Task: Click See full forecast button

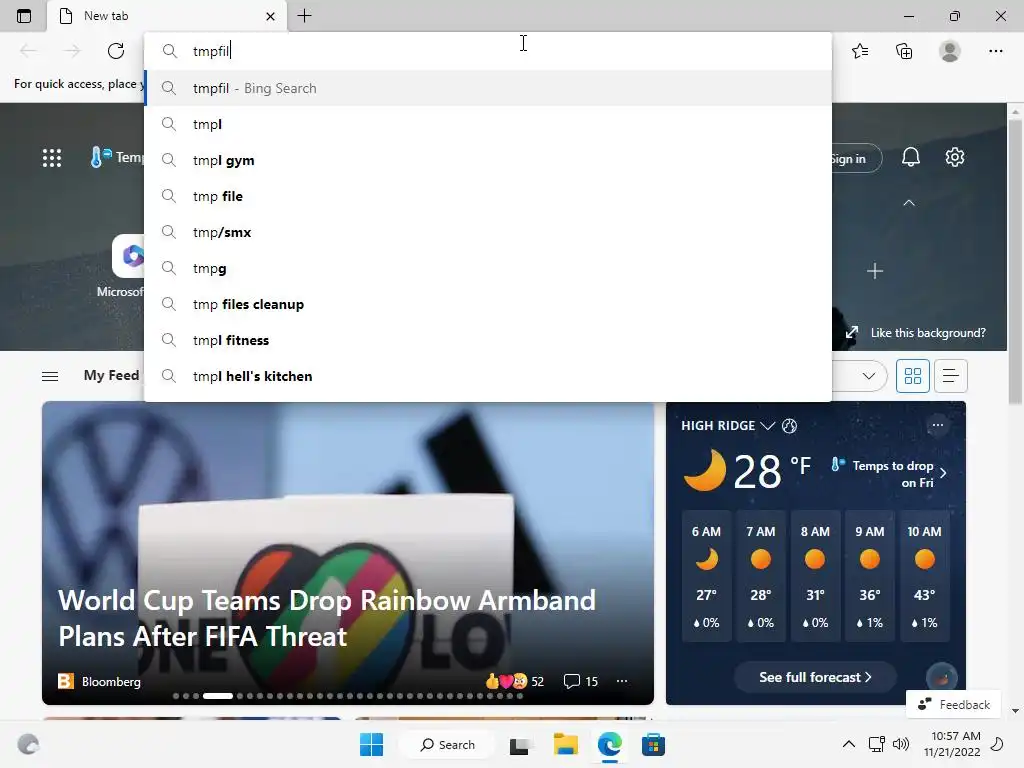Action: (x=814, y=677)
